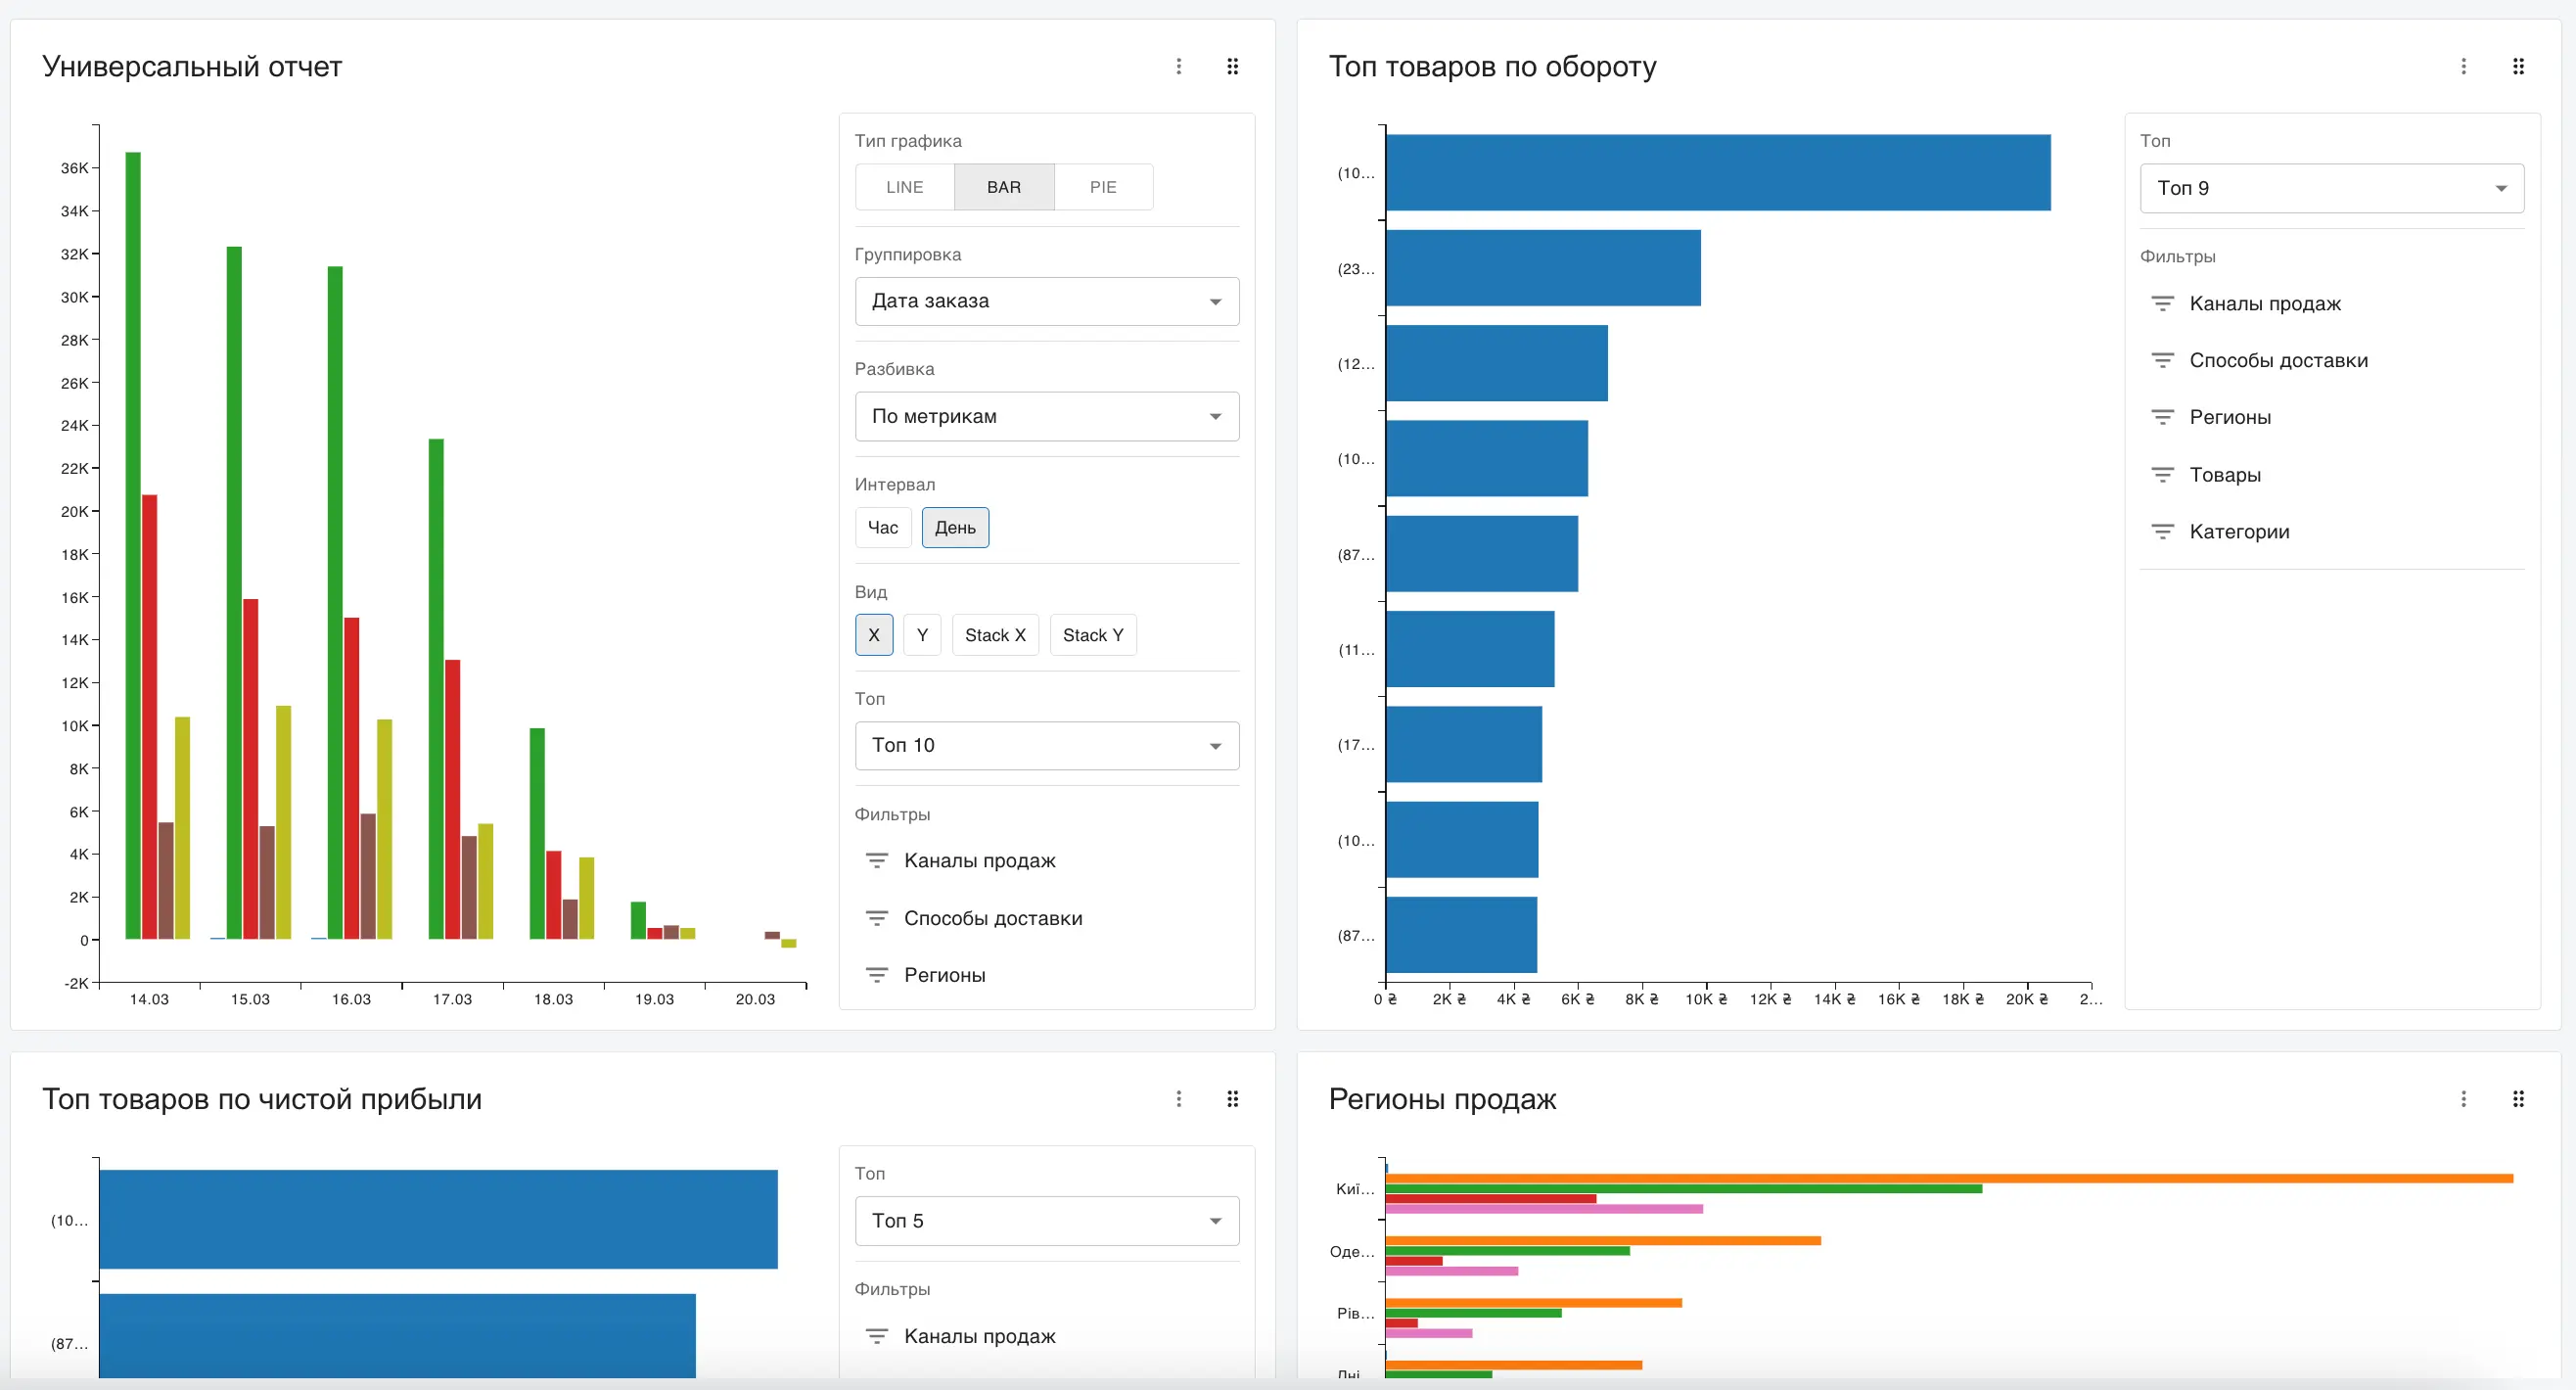Click filter icon beside Категории

pos(2162,532)
